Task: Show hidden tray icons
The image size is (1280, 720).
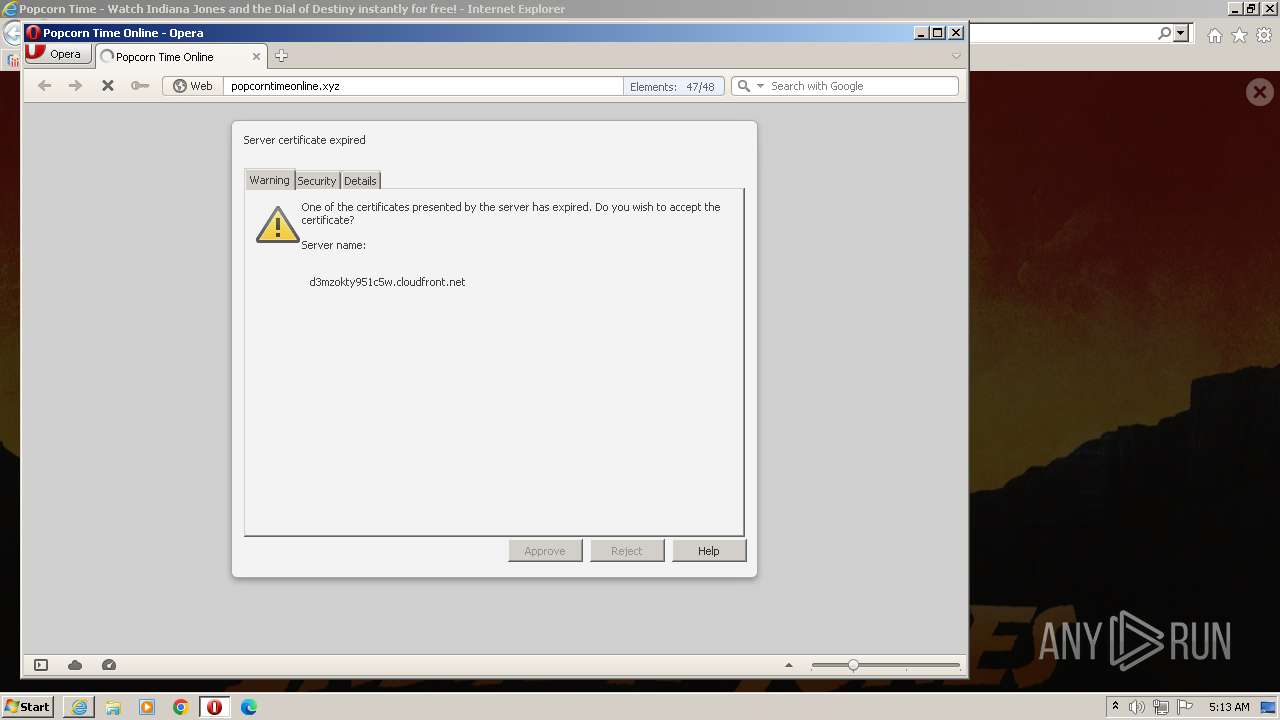Action: tap(1115, 707)
